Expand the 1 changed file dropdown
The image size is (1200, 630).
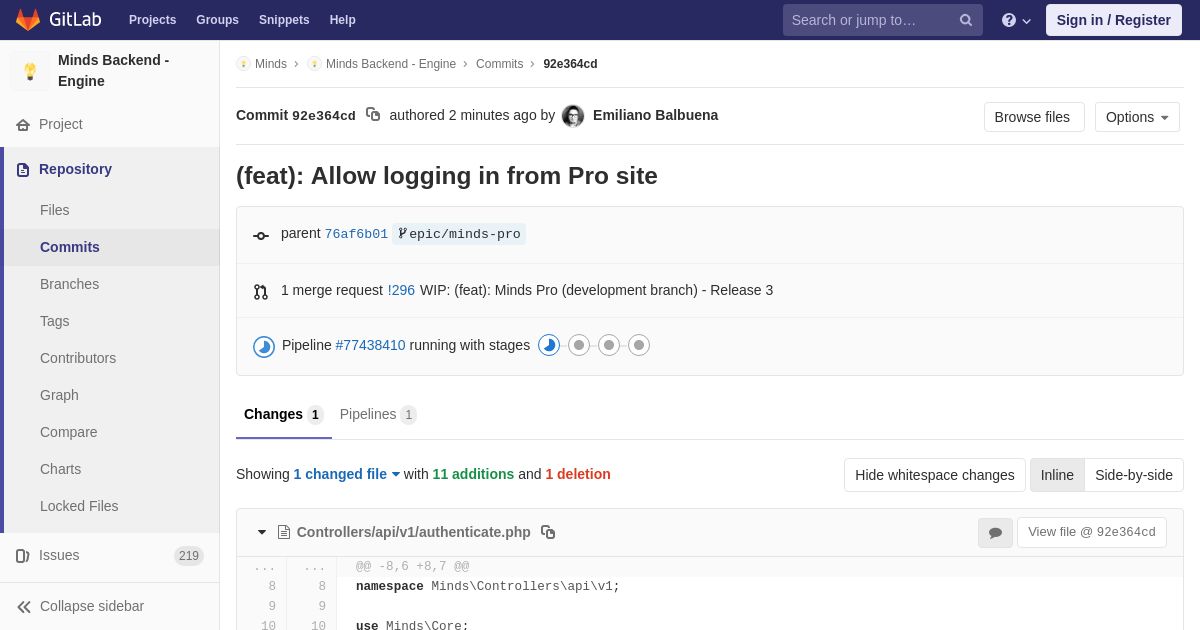tap(347, 474)
